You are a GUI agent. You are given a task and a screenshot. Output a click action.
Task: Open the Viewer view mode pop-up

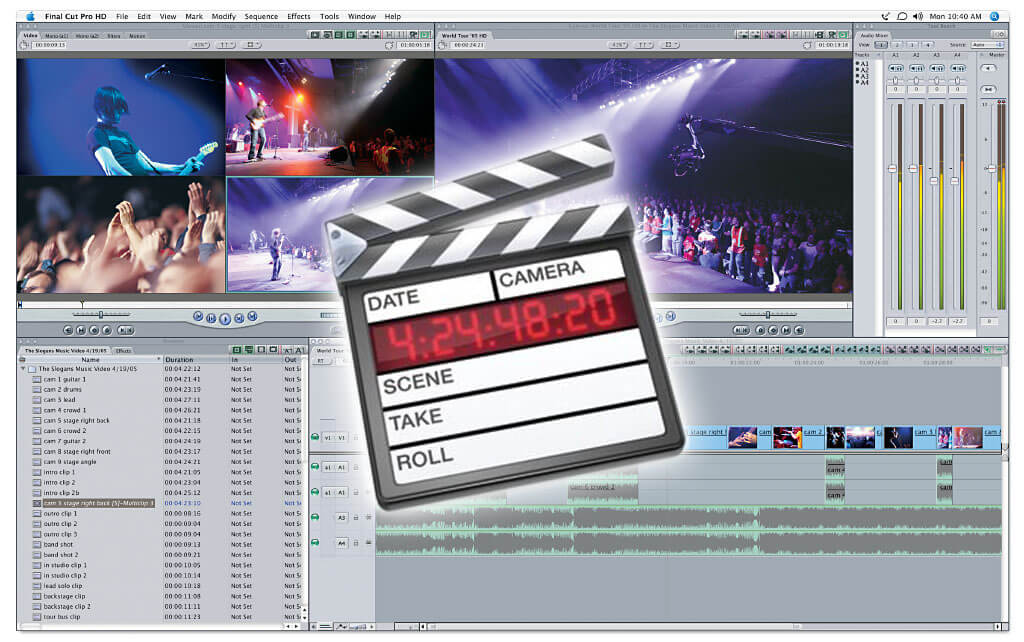pyautogui.click(x=251, y=45)
